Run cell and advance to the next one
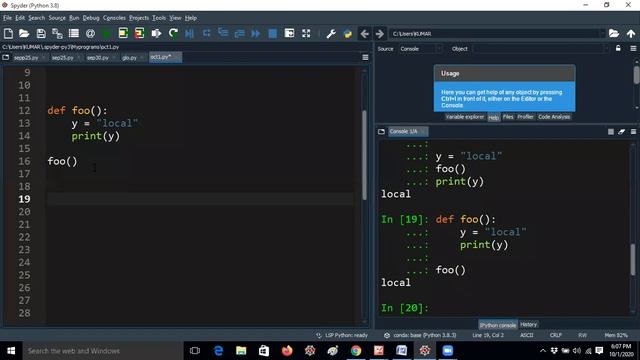This screenshot has height=360, width=640. 139,33
